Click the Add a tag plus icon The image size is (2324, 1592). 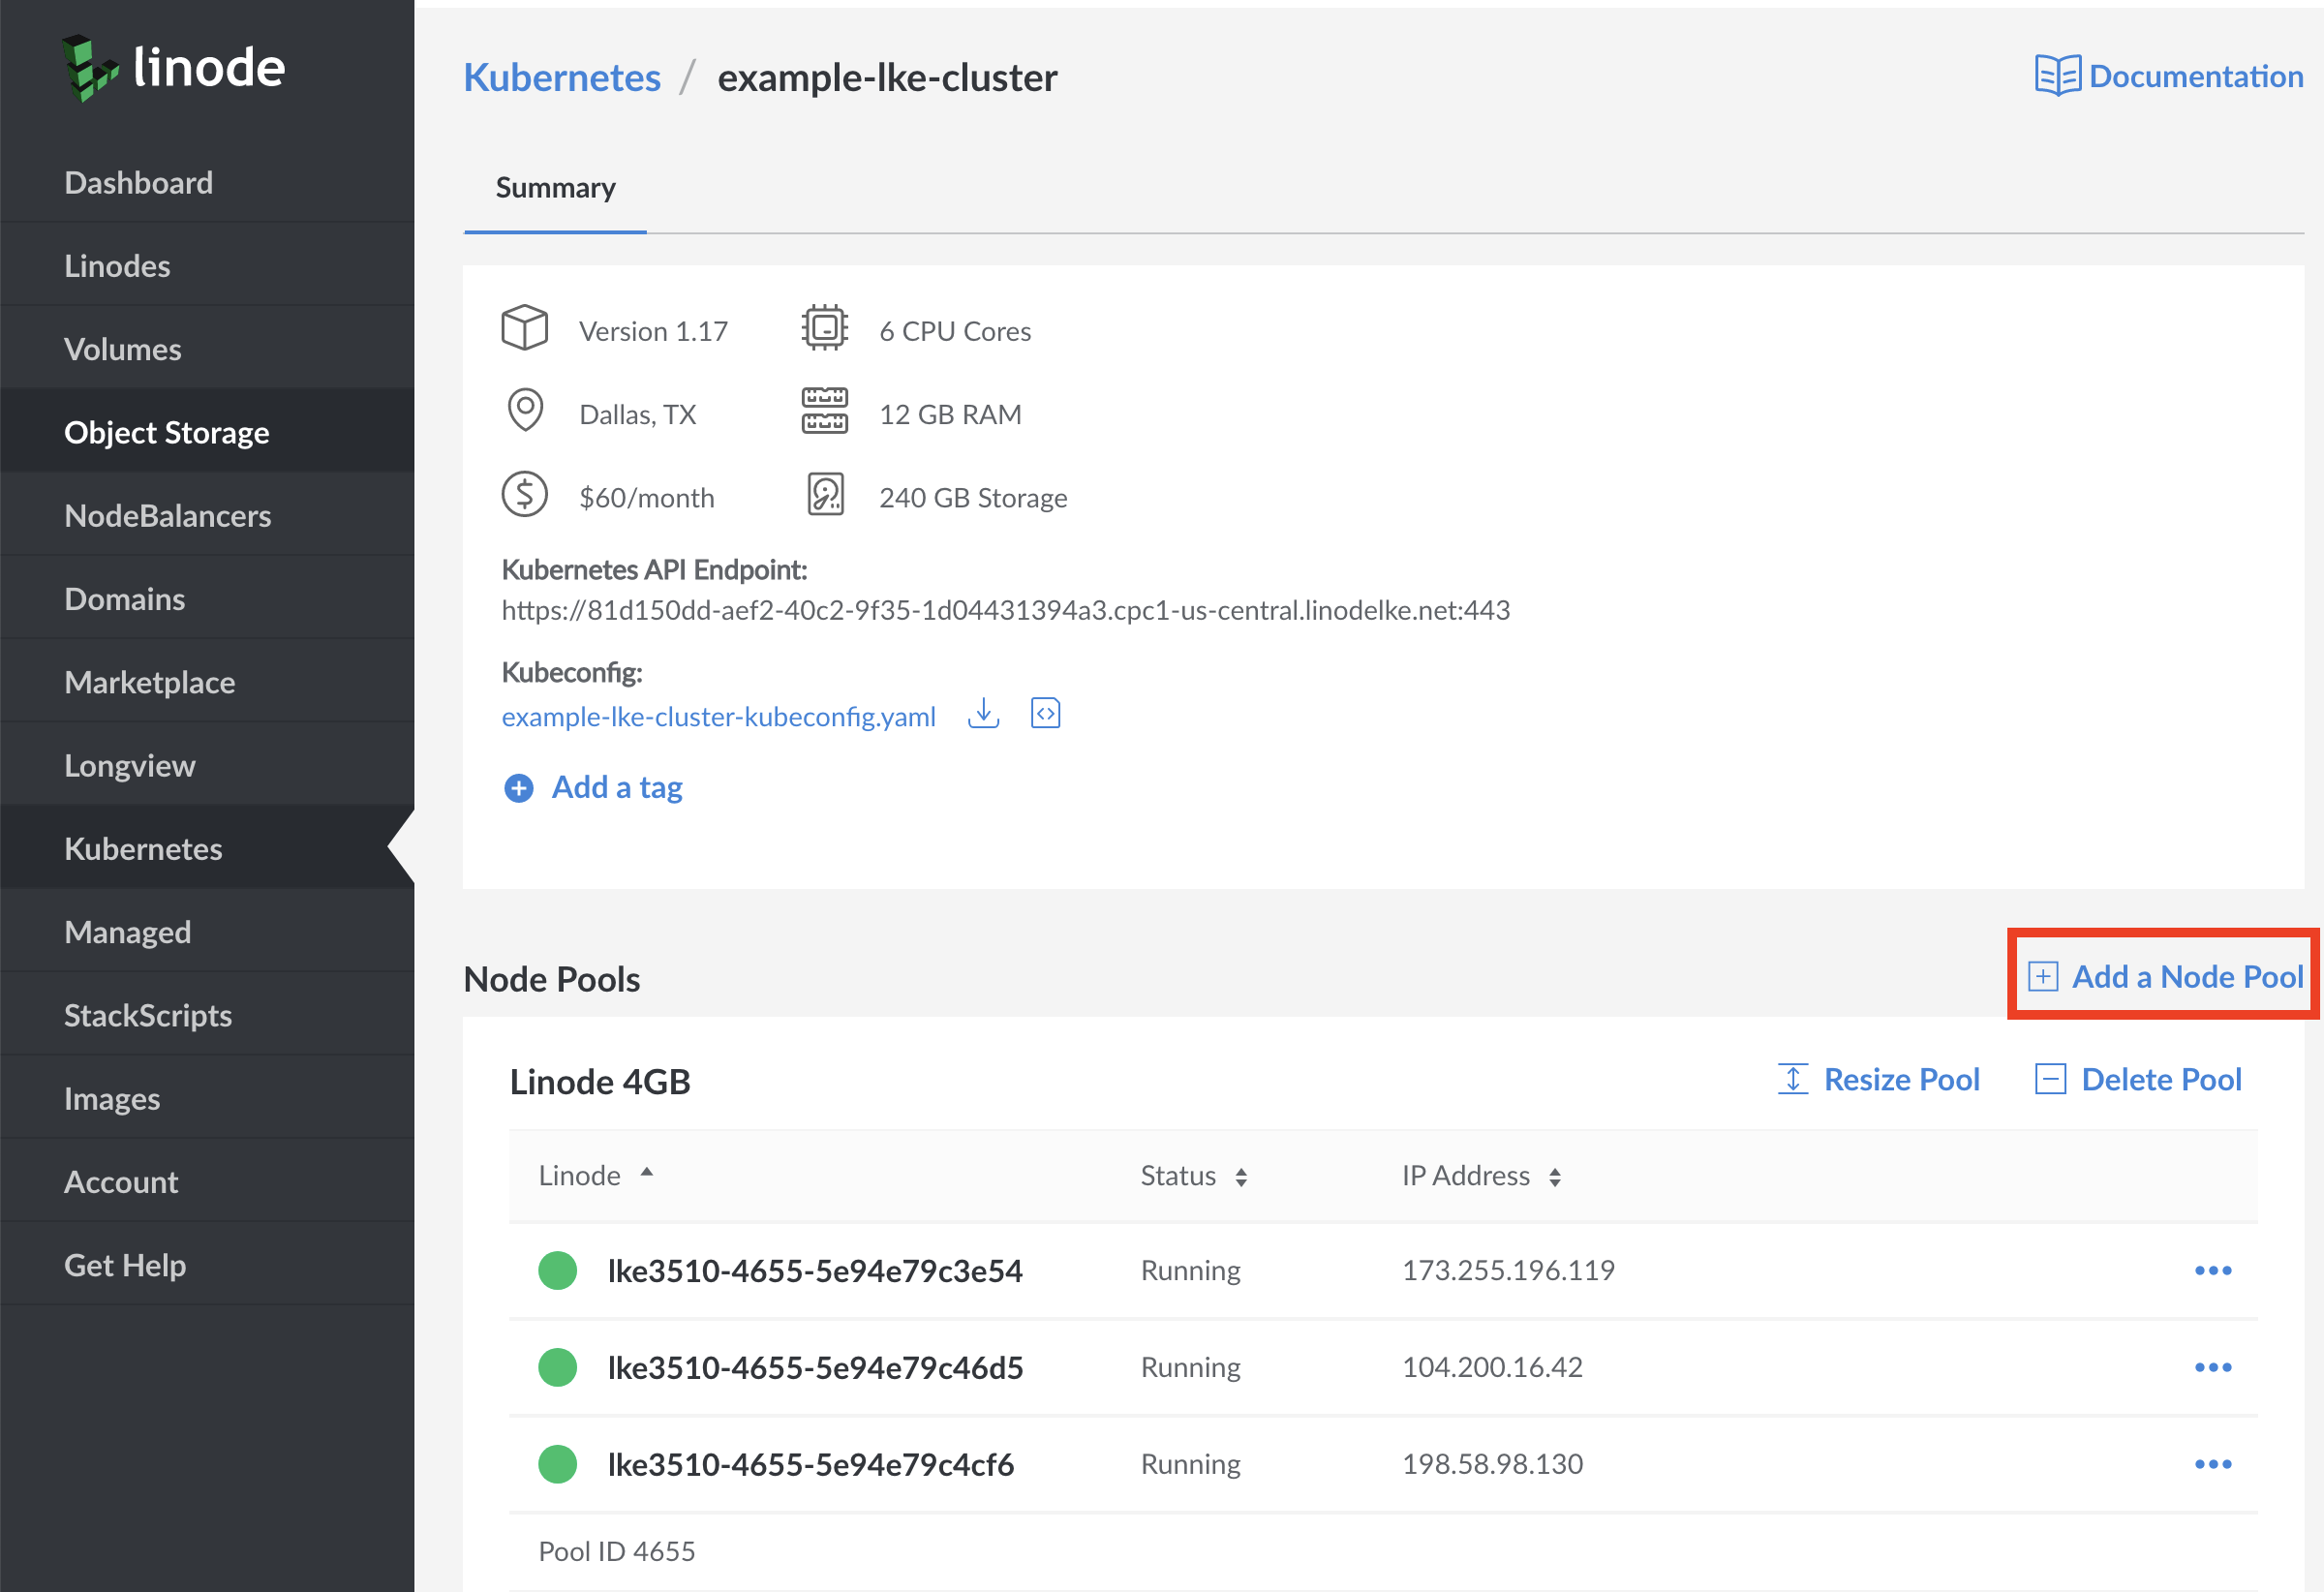(x=519, y=788)
